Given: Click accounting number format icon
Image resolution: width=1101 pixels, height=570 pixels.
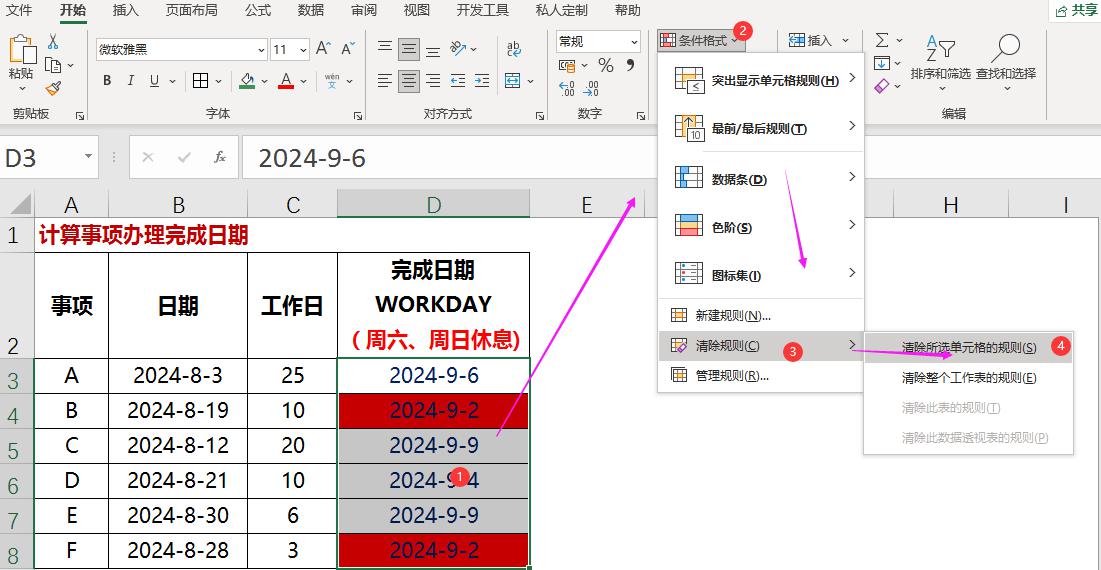Looking at the screenshot, I should [568, 65].
